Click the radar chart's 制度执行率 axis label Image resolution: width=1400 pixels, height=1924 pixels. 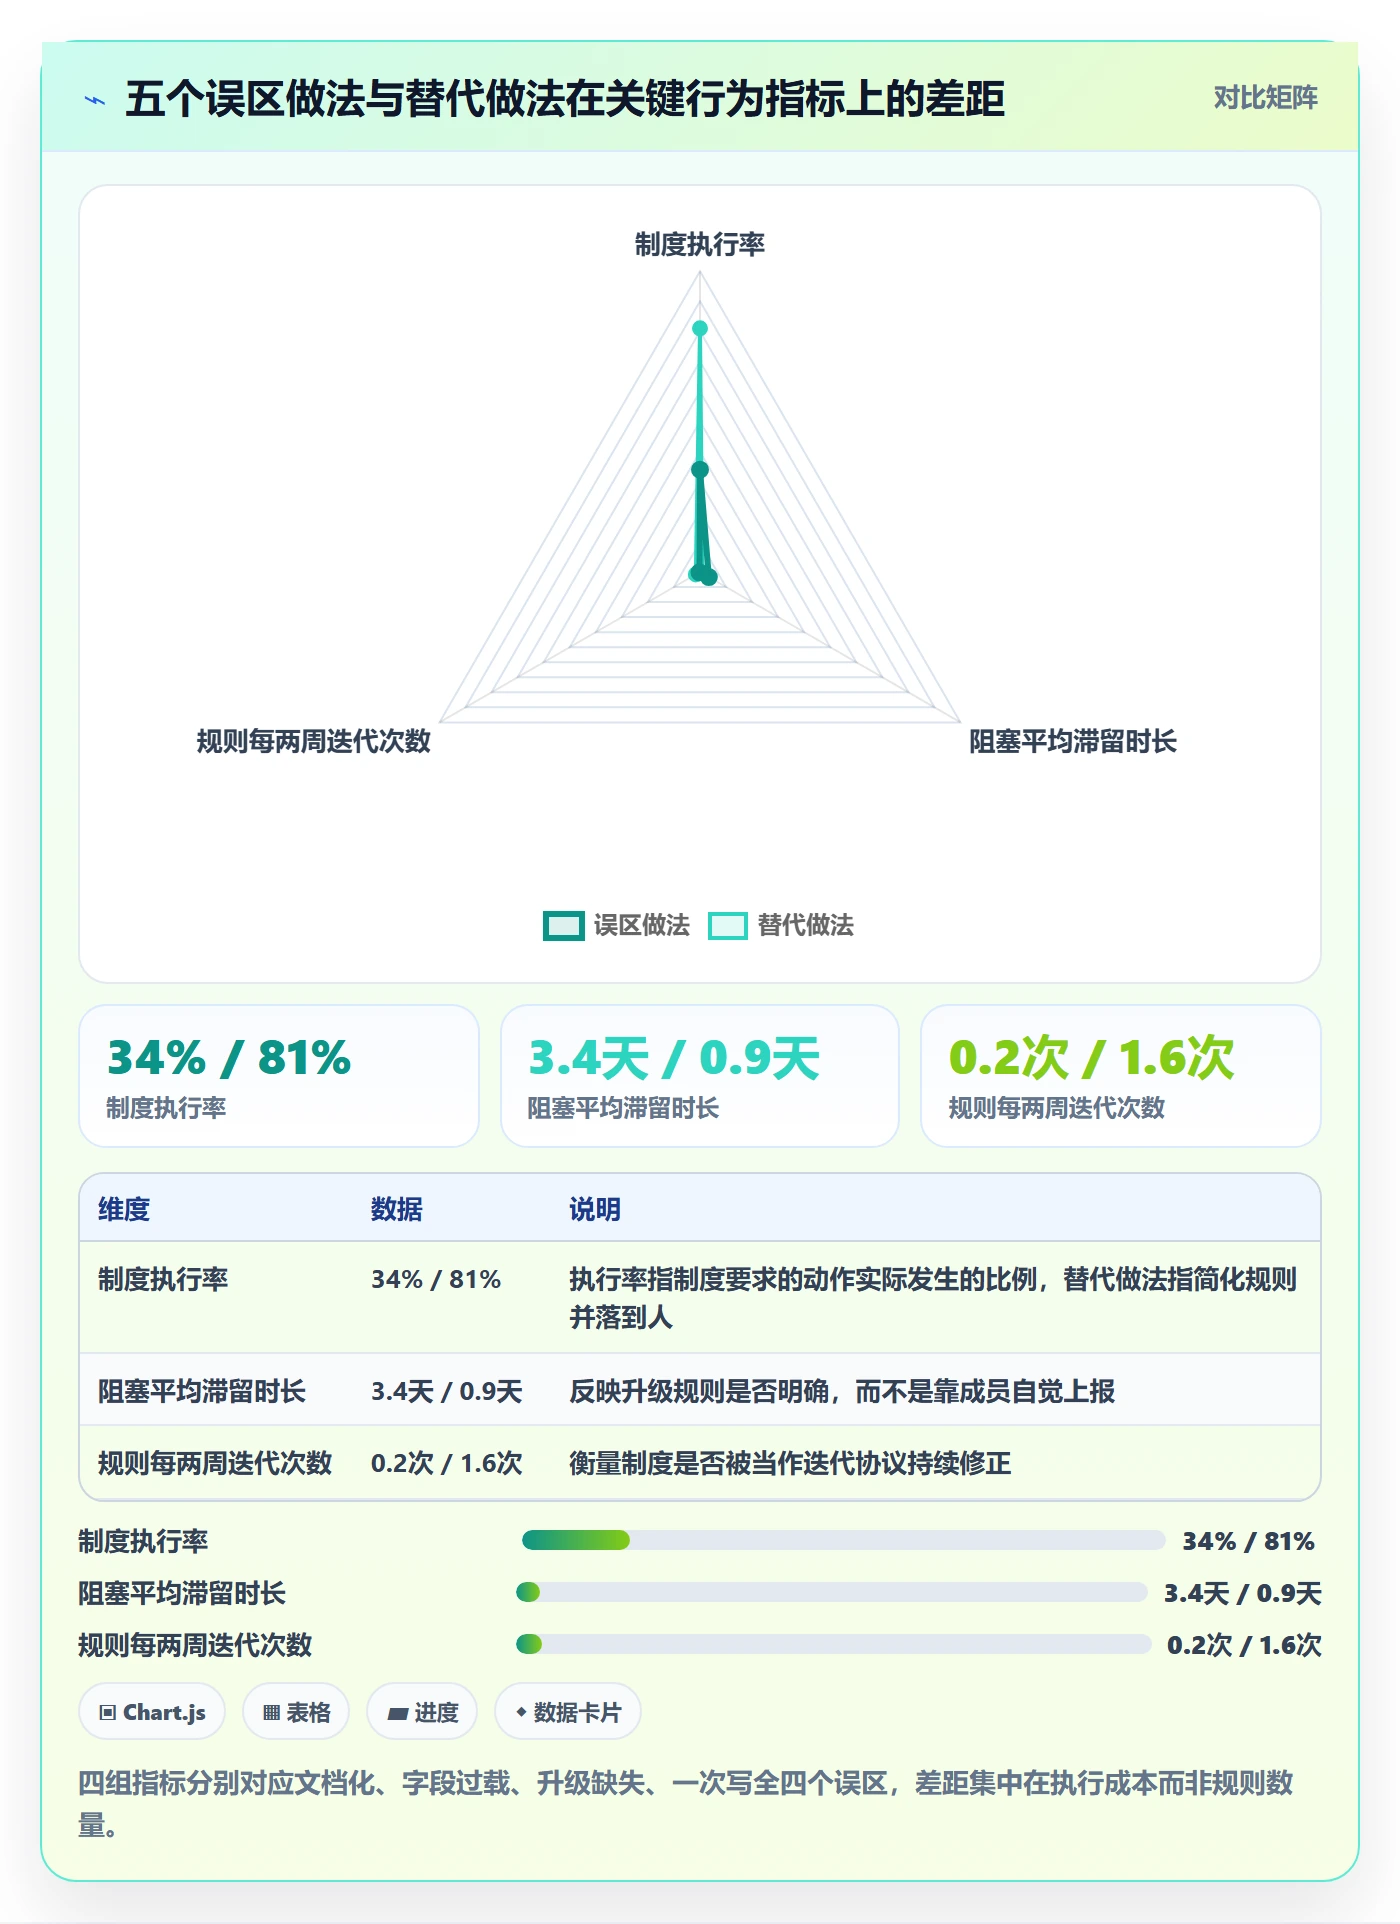pos(700,244)
